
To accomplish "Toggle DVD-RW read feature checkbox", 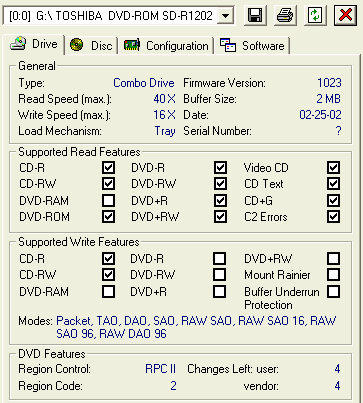I will click(220, 184).
